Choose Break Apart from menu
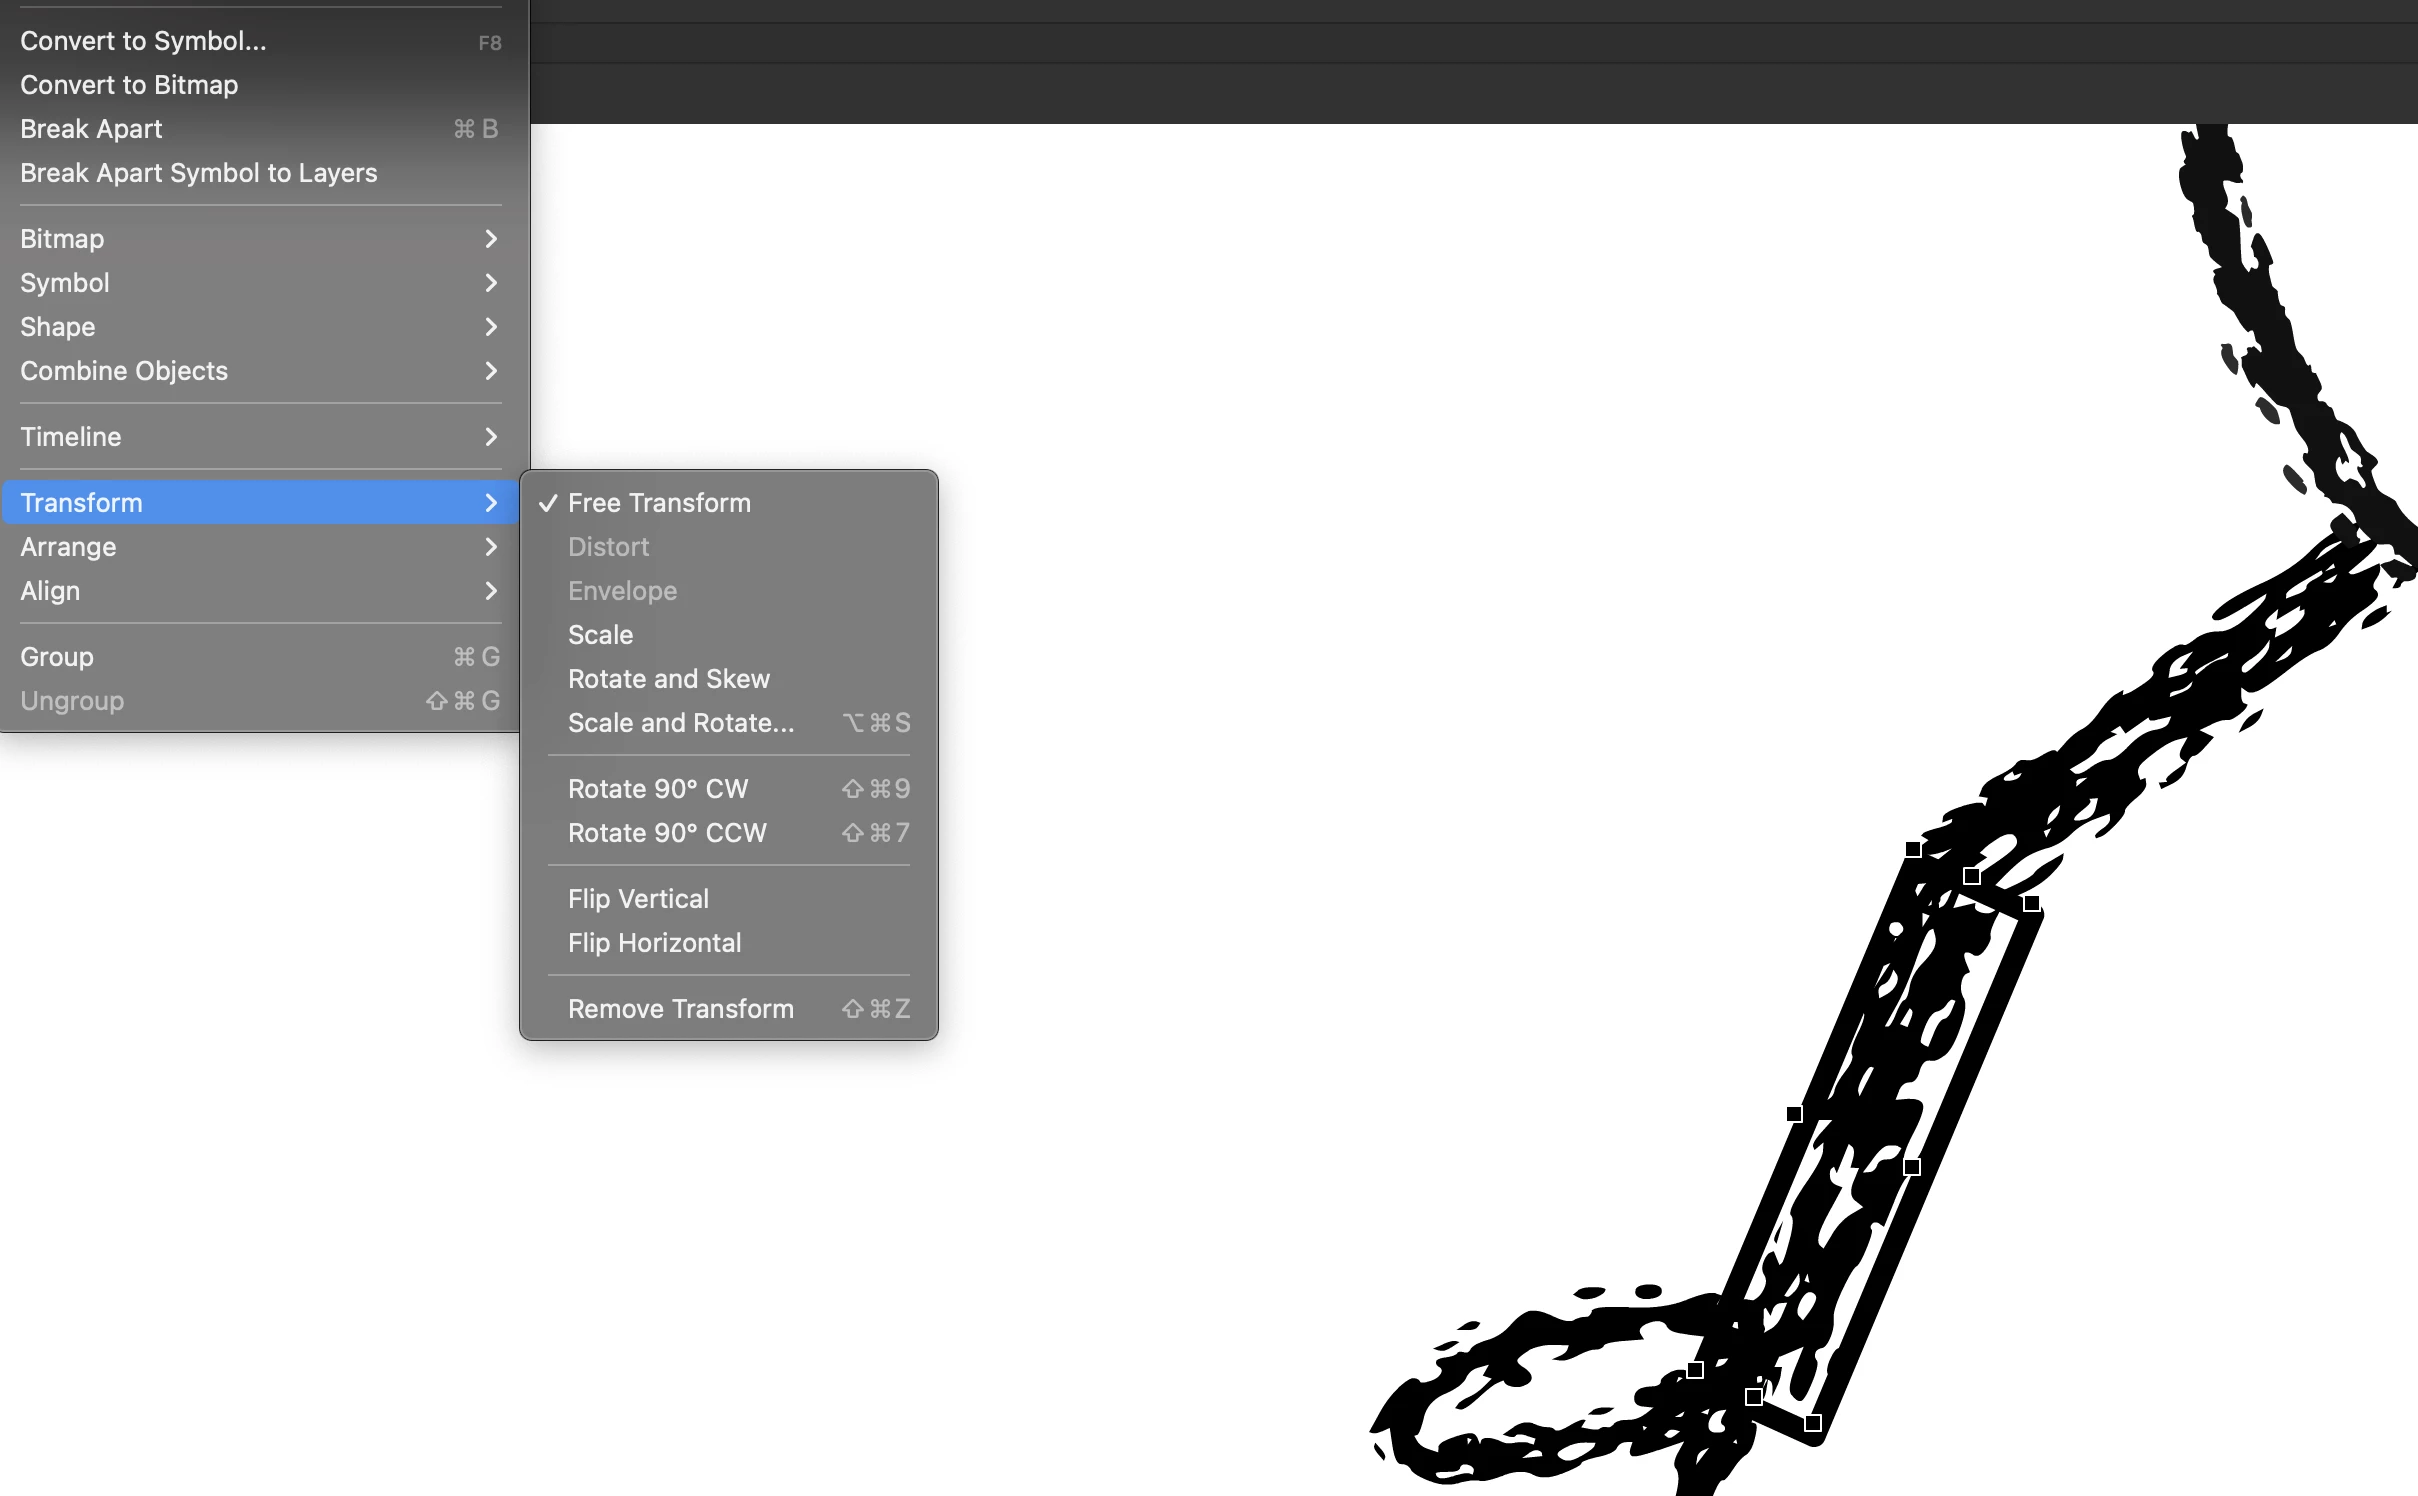The image size is (2418, 1496). pos(91,129)
